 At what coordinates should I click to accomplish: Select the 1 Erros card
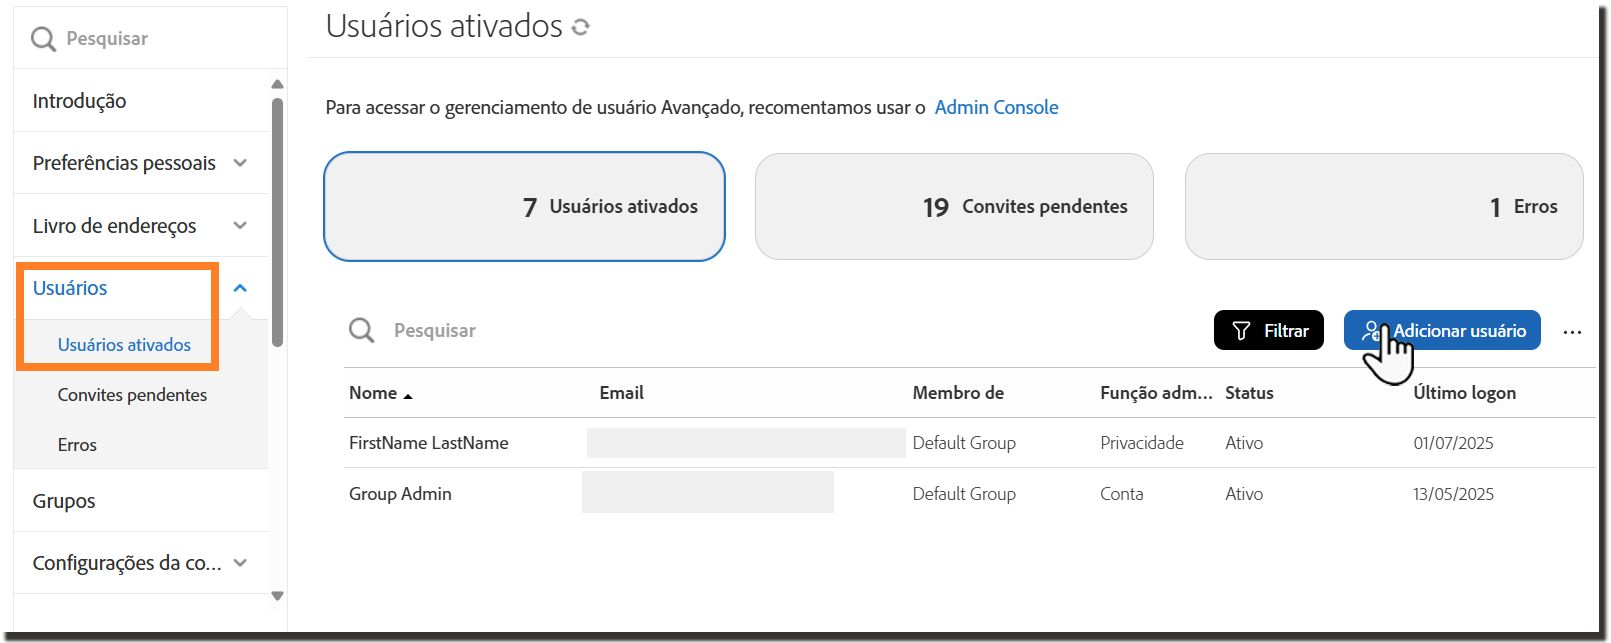pyautogui.click(x=1384, y=206)
